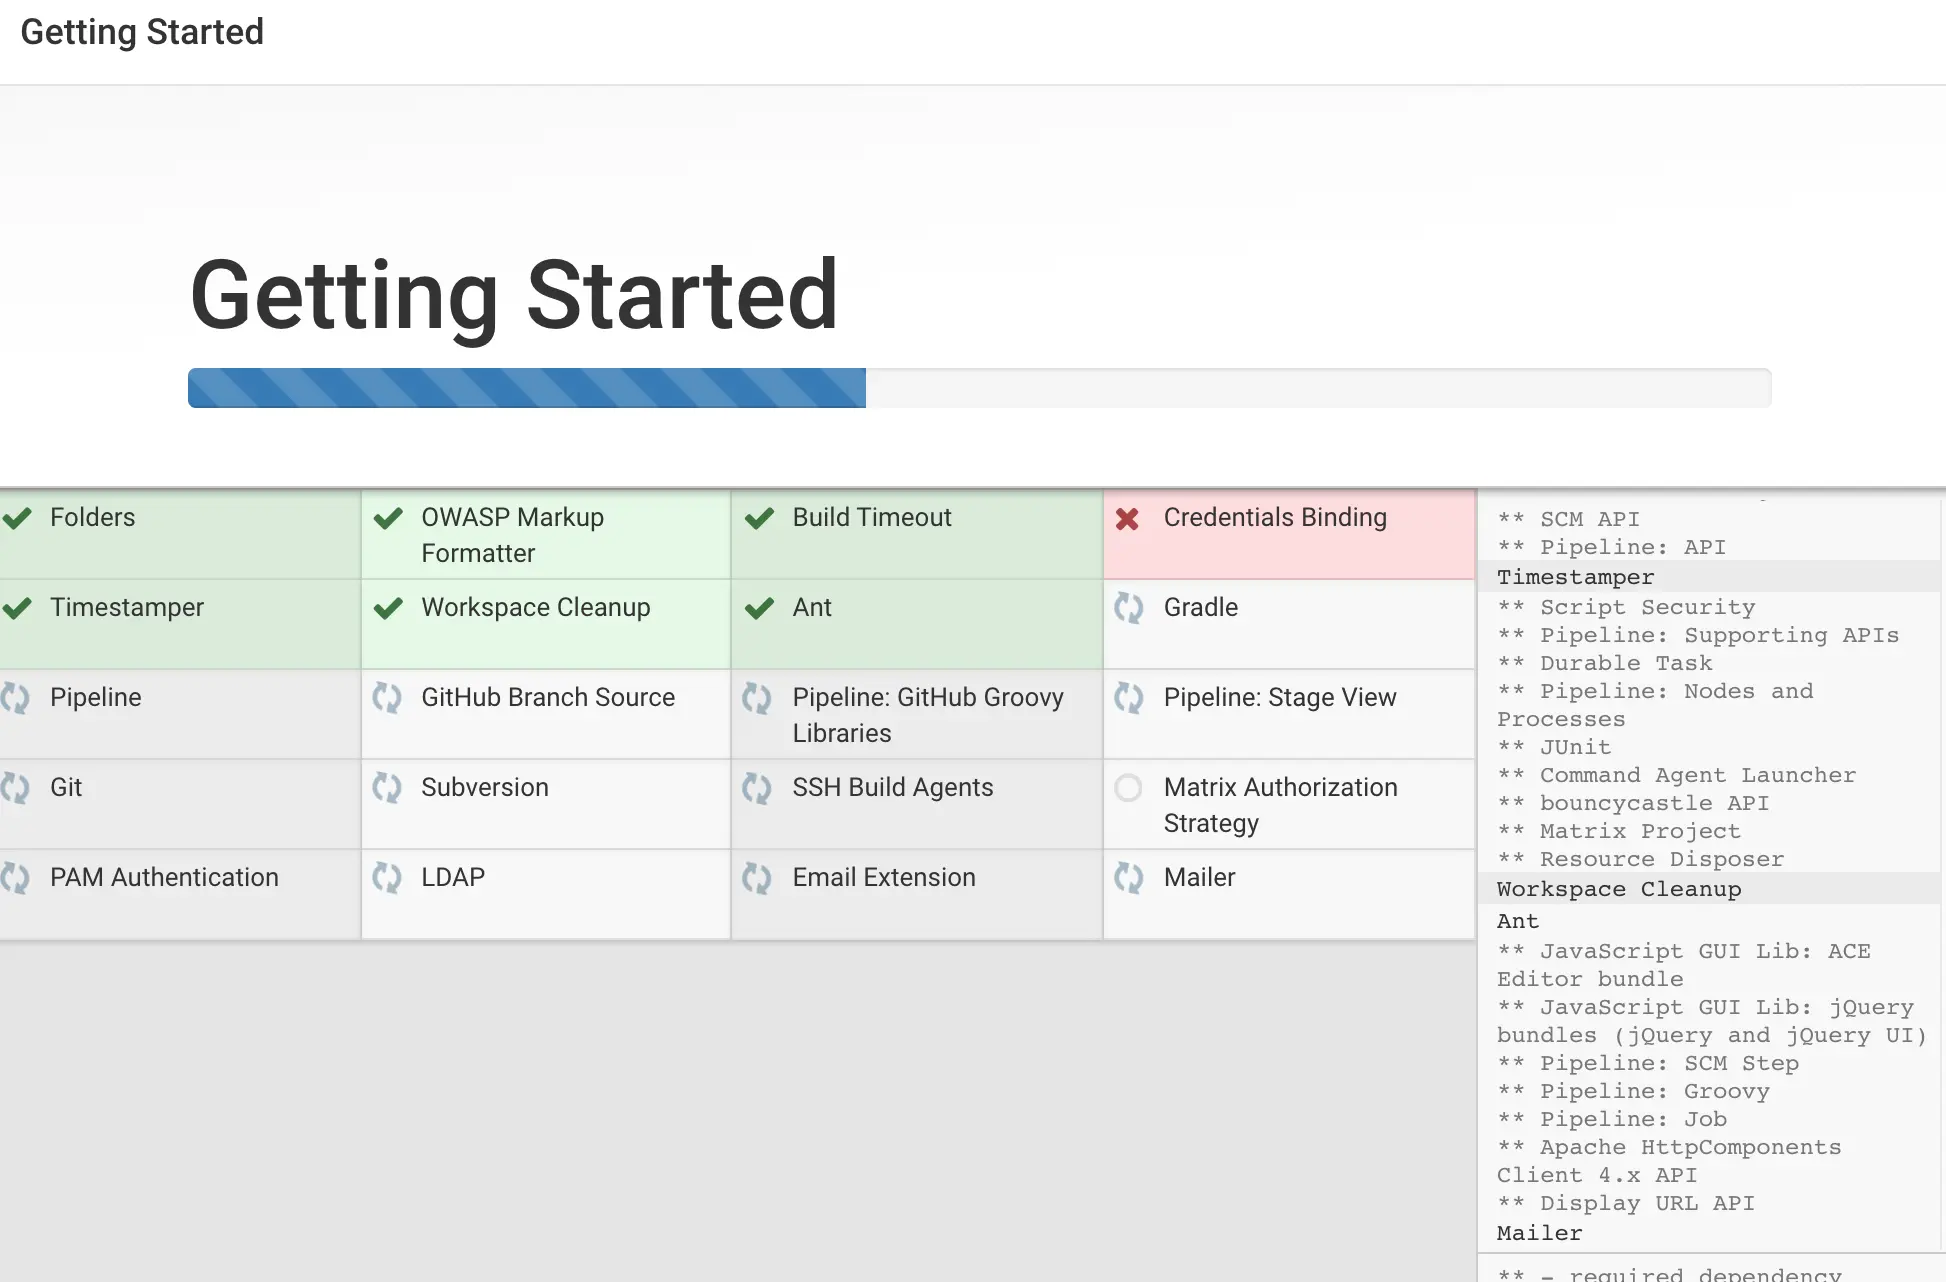Click the Getting Started header title
This screenshot has height=1282, width=1946.
[x=142, y=32]
